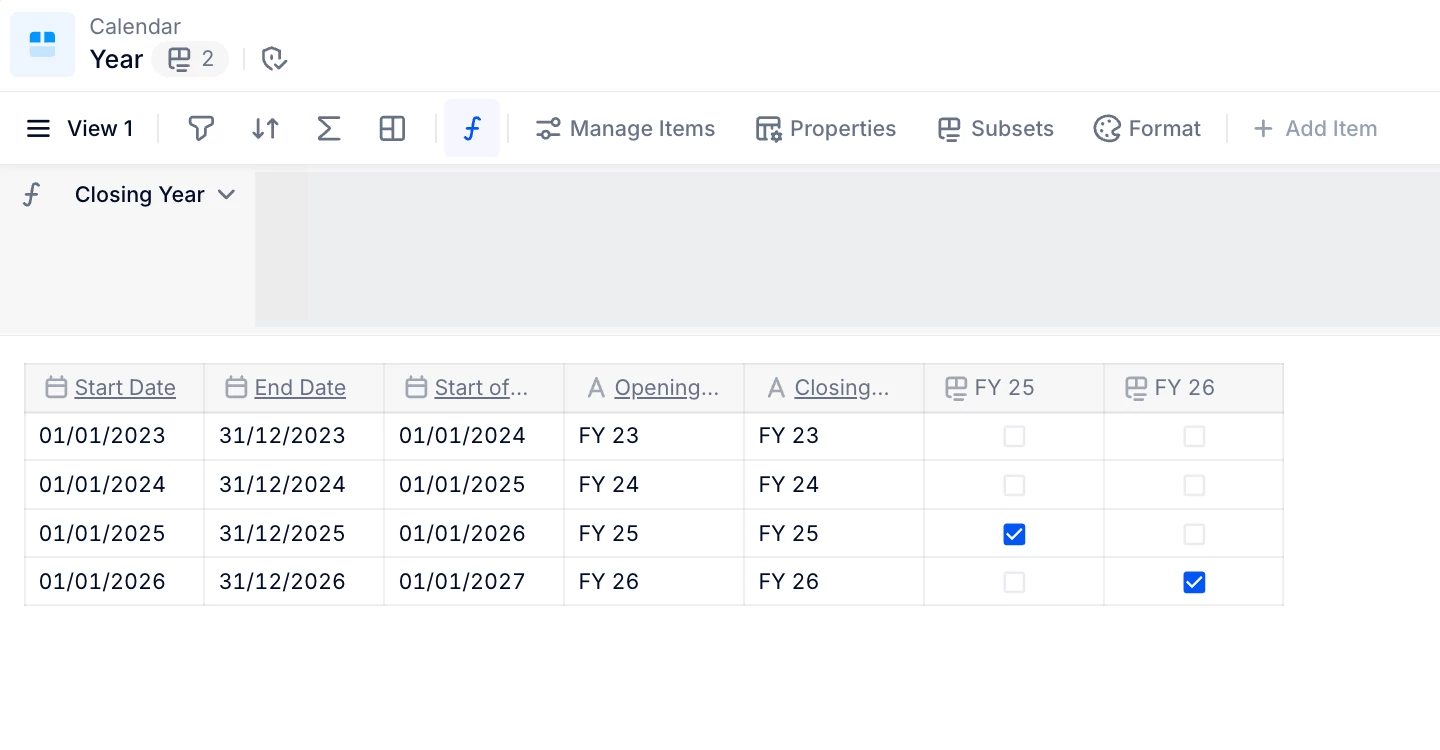Image resolution: width=1440 pixels, height=750 pixels.
Task: Click the subsets count badge
Action: 191,59
